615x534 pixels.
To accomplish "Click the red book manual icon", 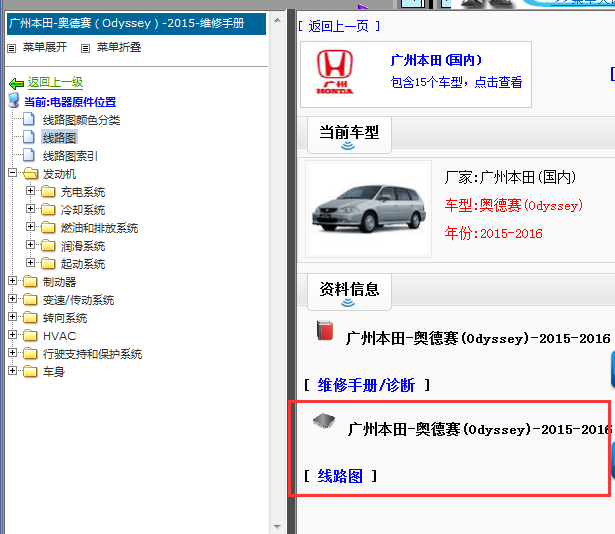I will click(x=325, y=330).
